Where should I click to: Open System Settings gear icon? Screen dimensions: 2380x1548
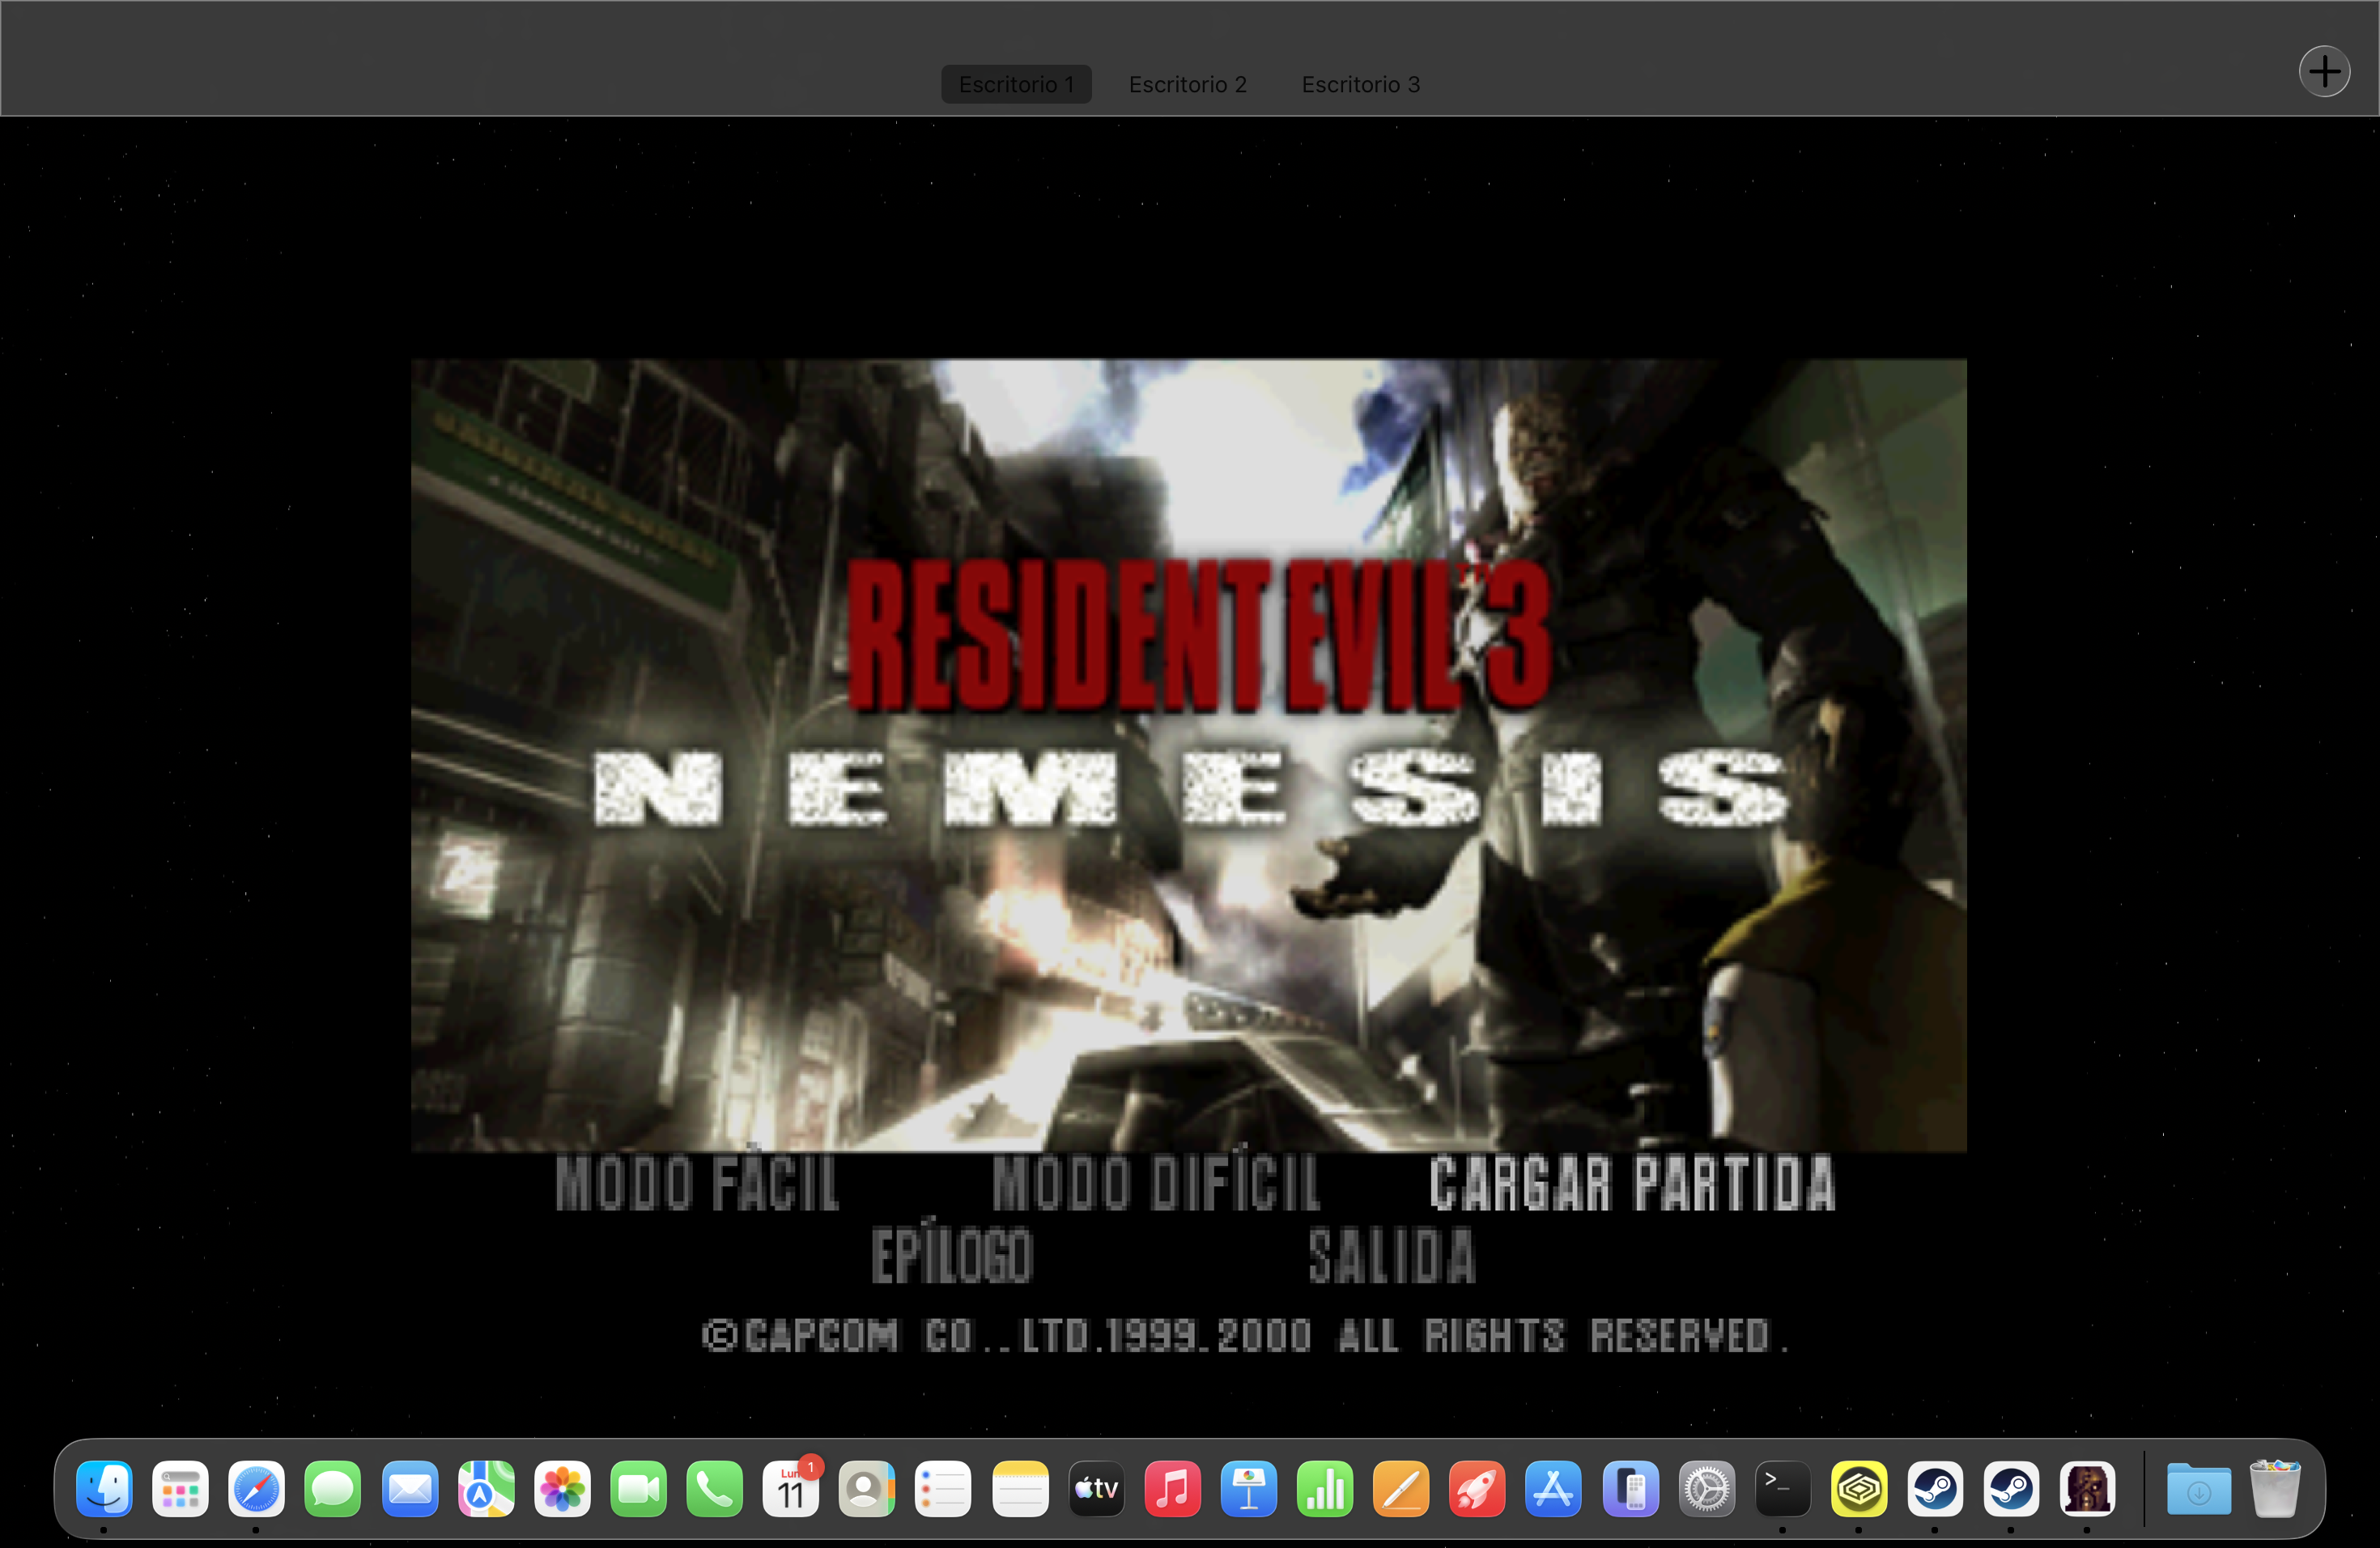(x=1706, y=1489)
